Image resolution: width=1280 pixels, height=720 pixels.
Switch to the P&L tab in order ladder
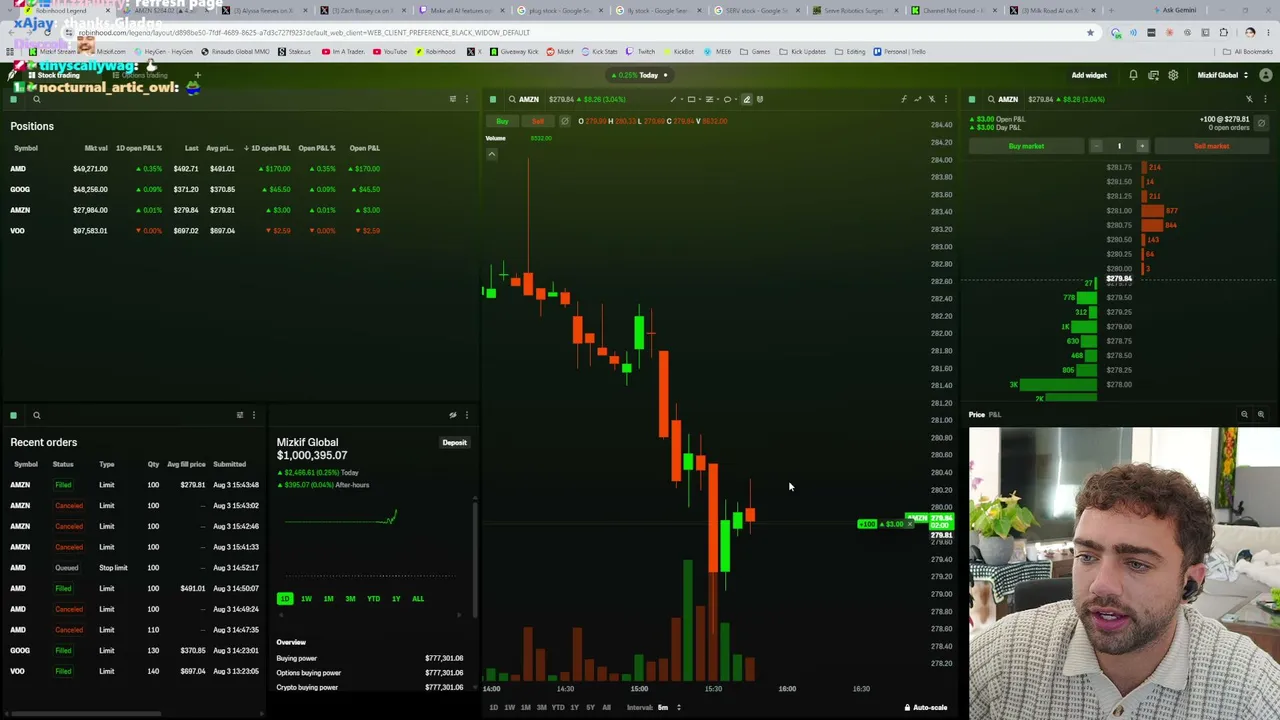[x=995, y=414]
